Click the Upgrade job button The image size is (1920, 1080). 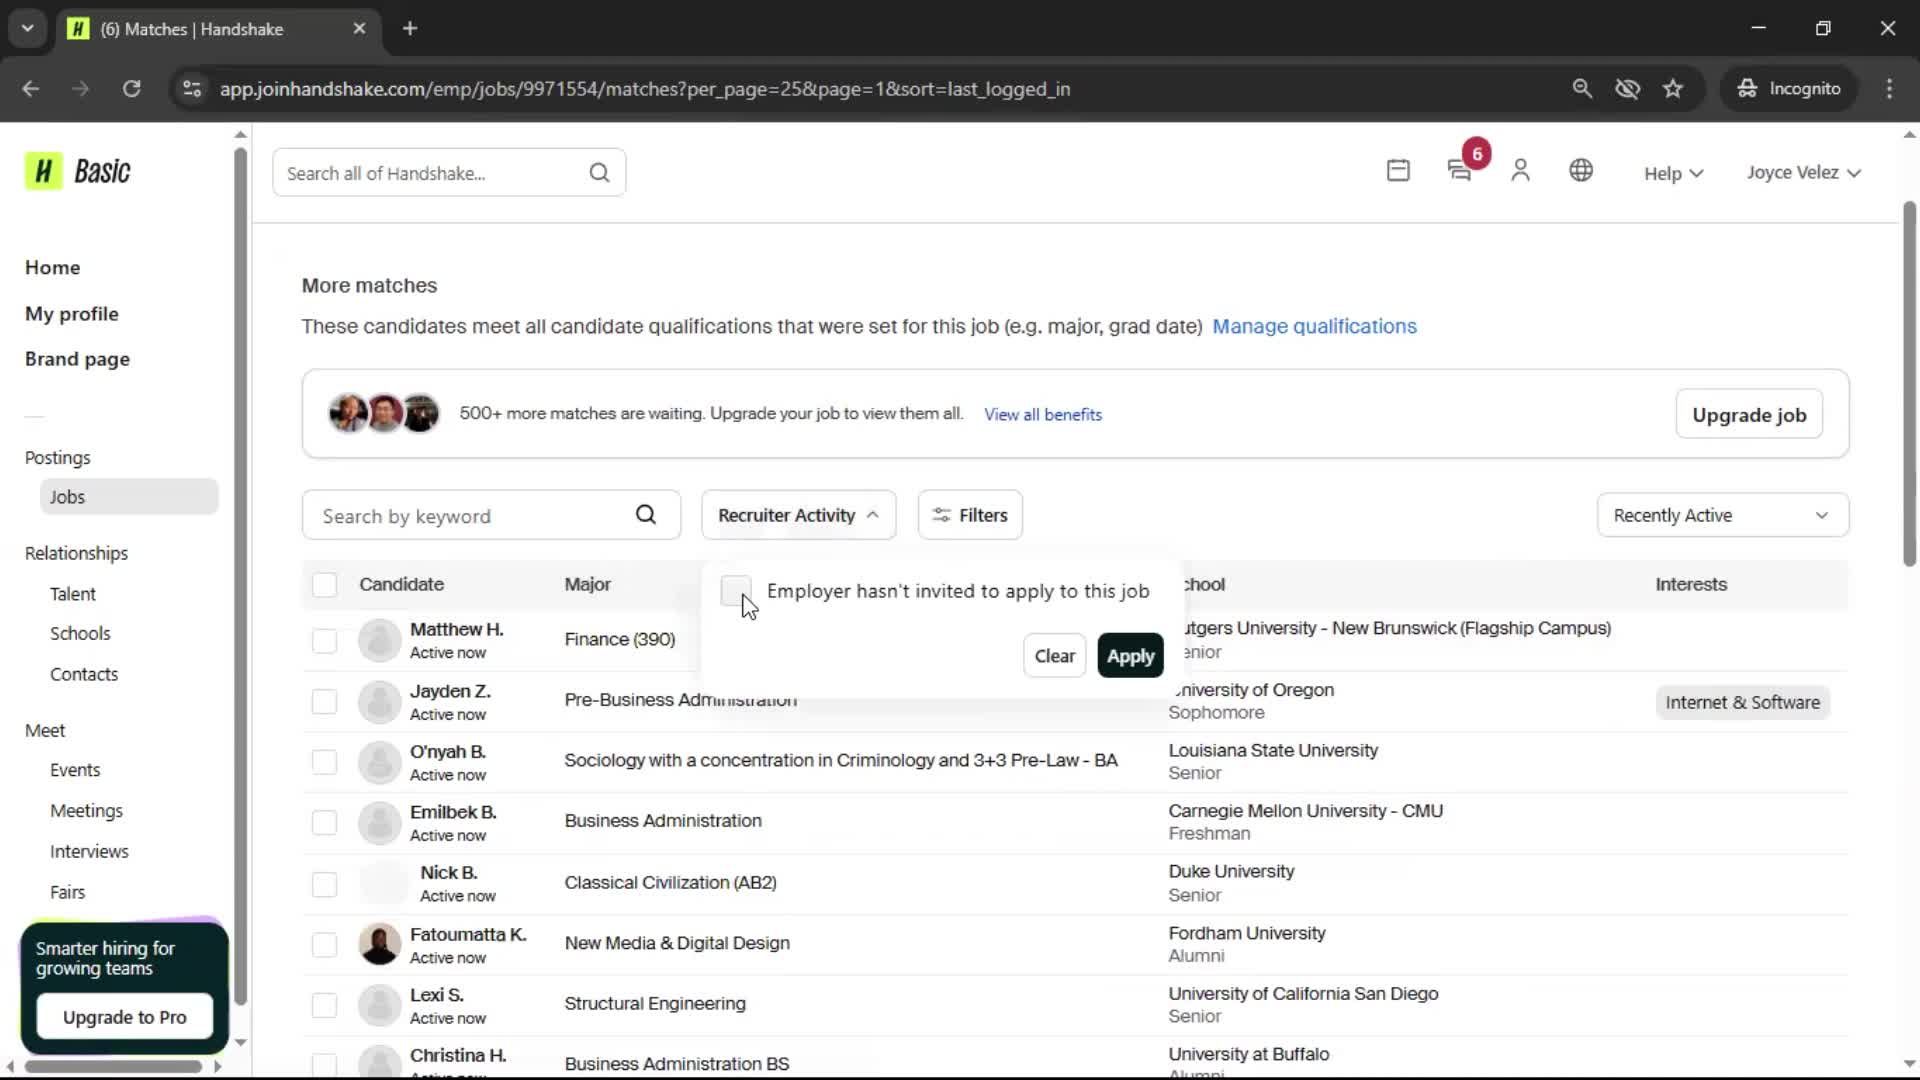pos(1749,415)
